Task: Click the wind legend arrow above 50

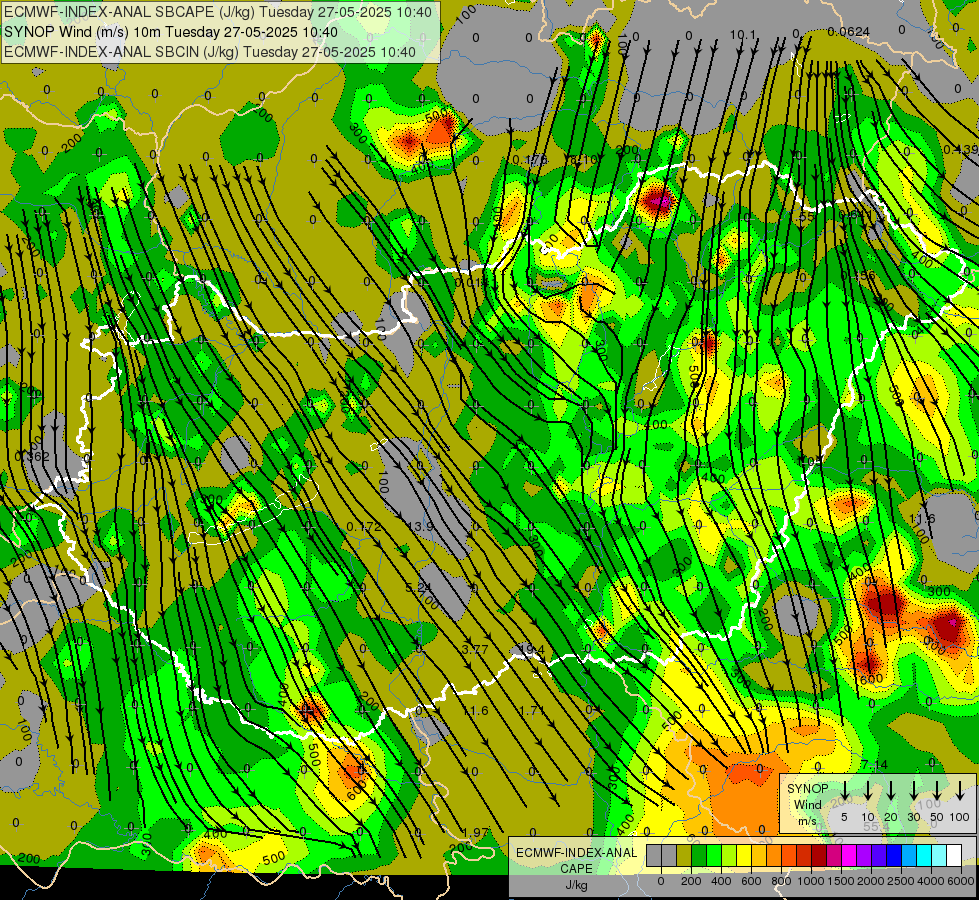Action: (937, 790)
